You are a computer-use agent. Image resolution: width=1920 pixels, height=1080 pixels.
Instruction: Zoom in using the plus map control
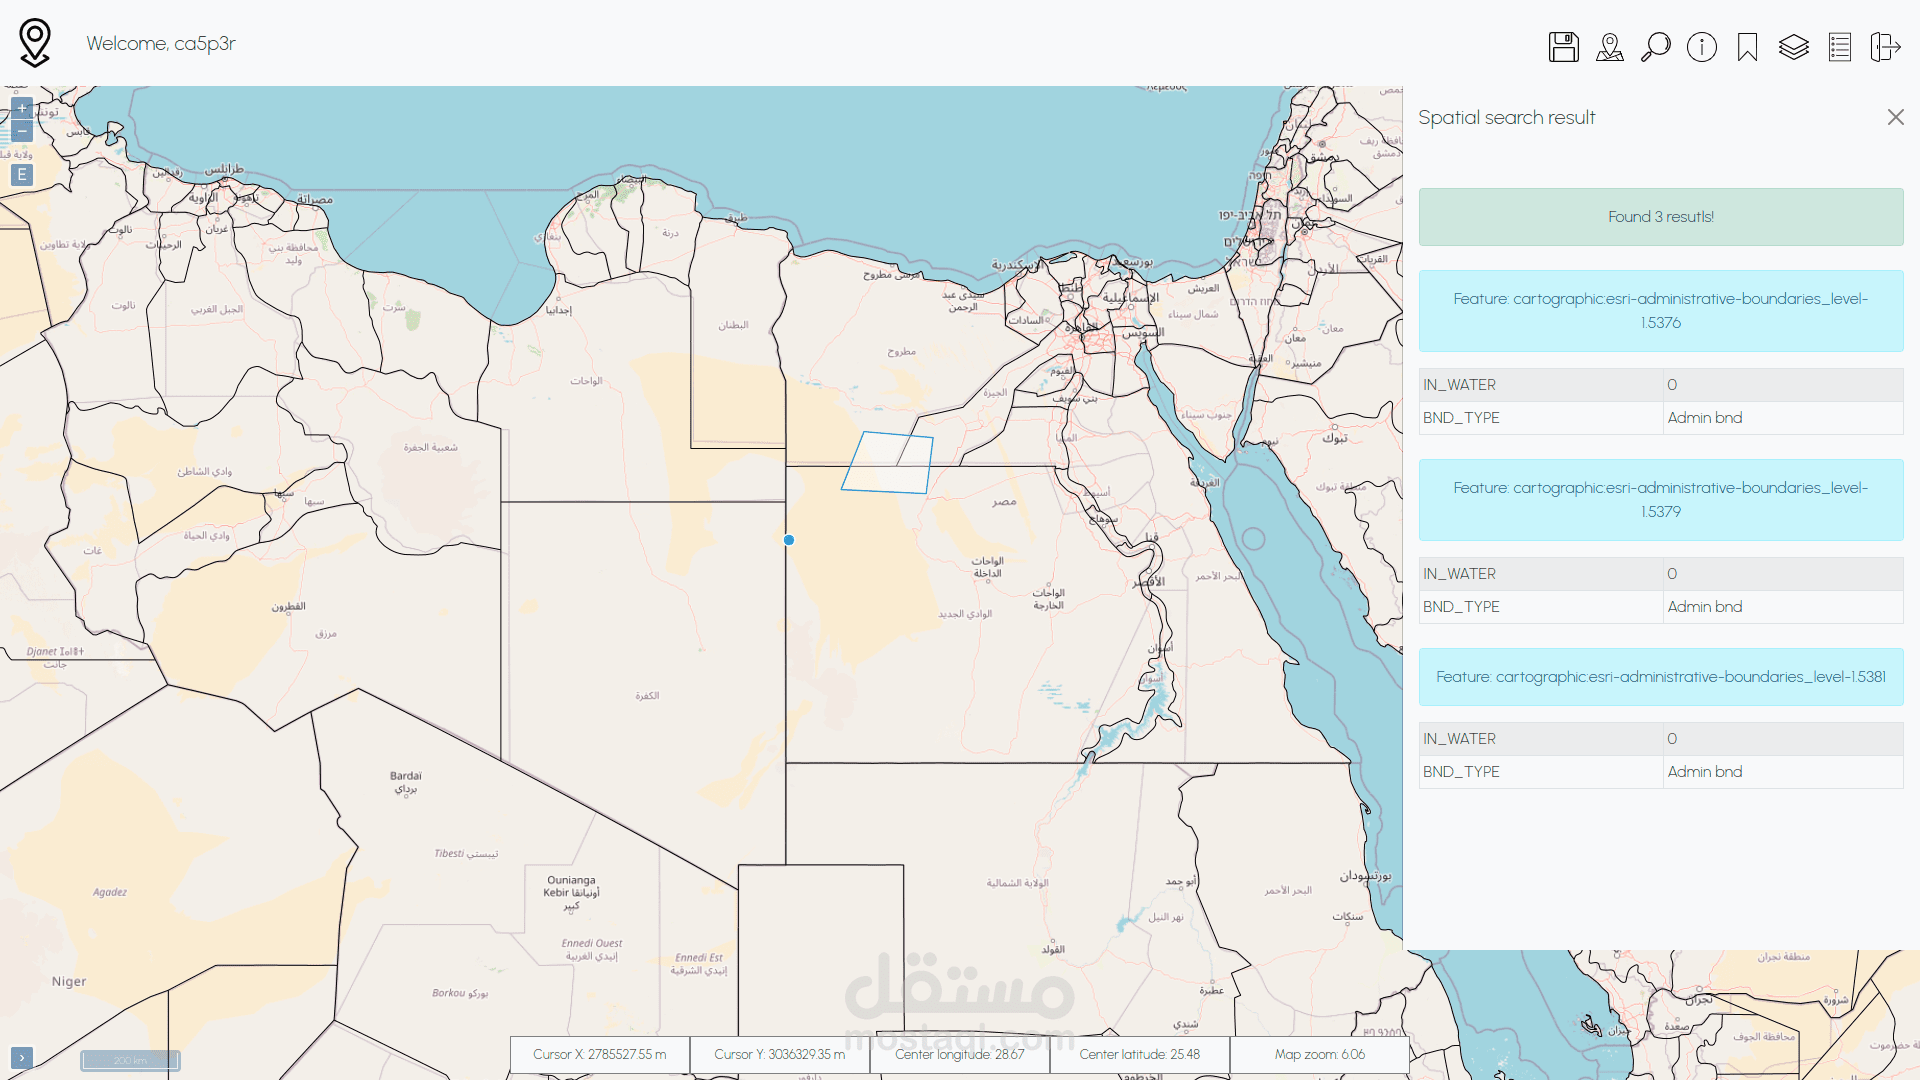(21, 107)
